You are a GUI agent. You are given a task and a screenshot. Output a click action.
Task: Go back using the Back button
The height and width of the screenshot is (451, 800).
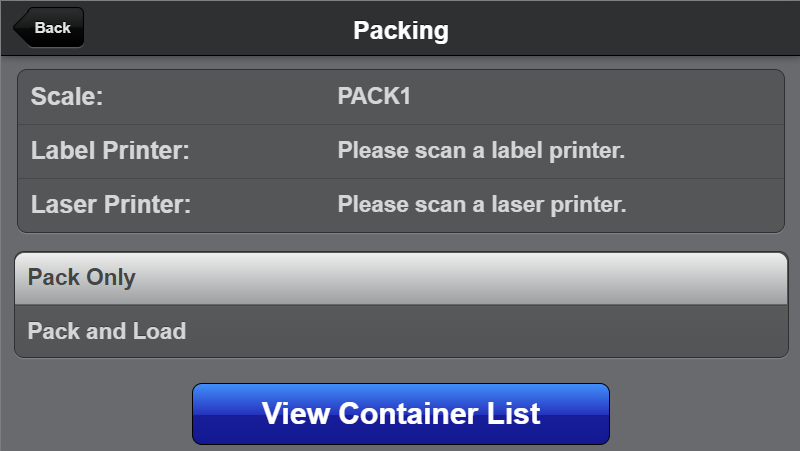tap(50, 28)
